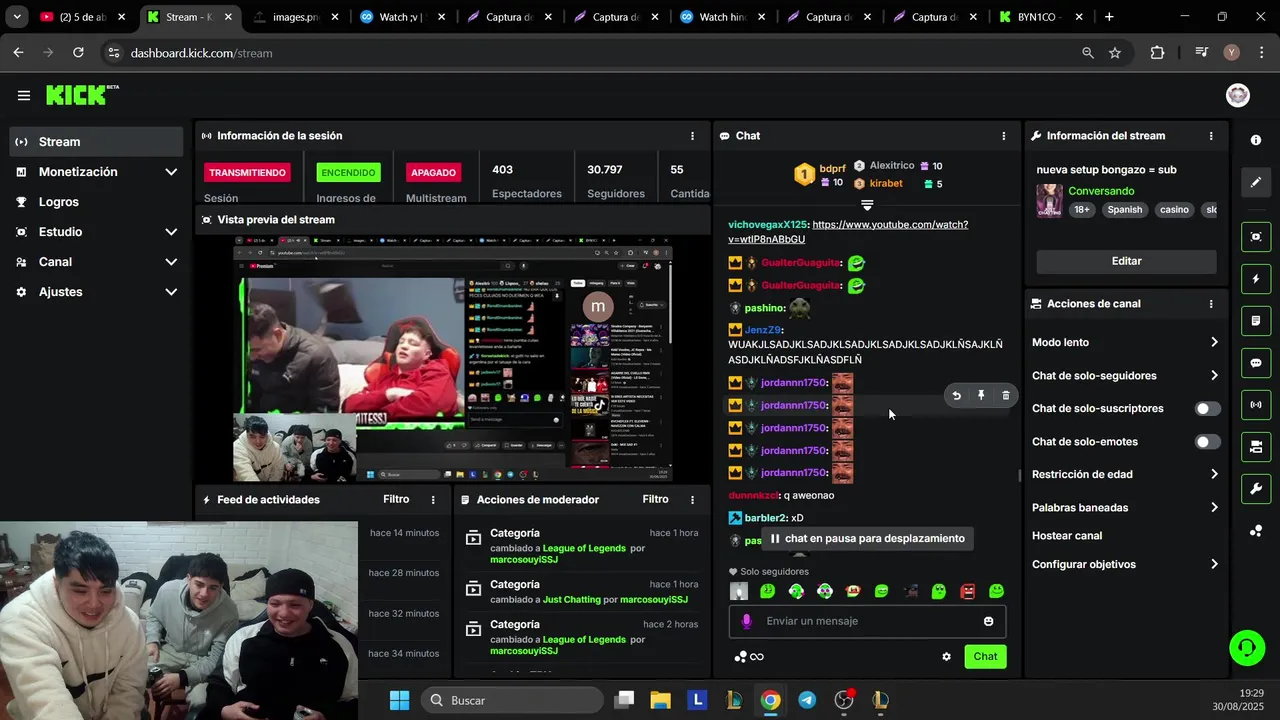Click the 'chat en pausa para desplazamiento' banner
The image size is (1280, 720).
866,539
